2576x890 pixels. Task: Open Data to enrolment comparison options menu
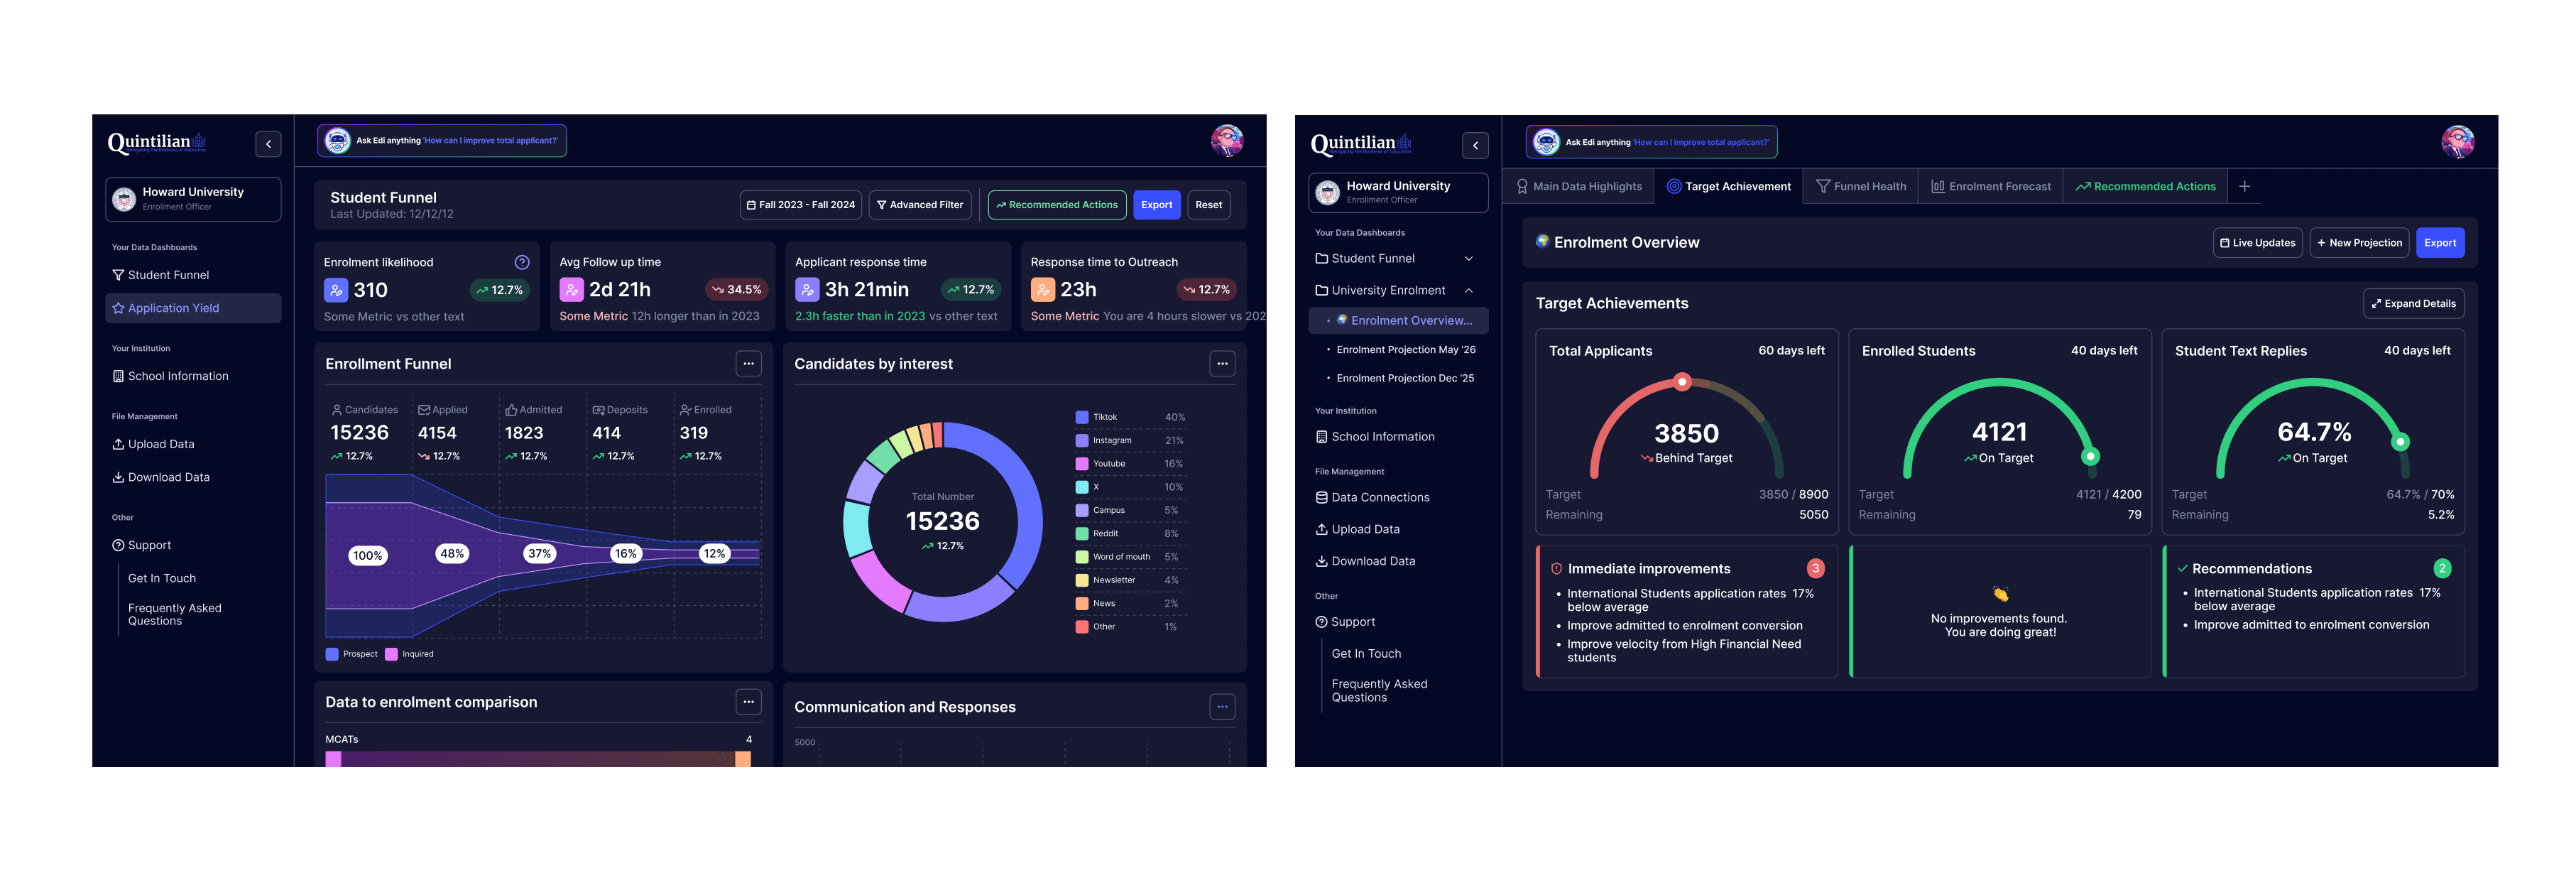click(748, 702)
